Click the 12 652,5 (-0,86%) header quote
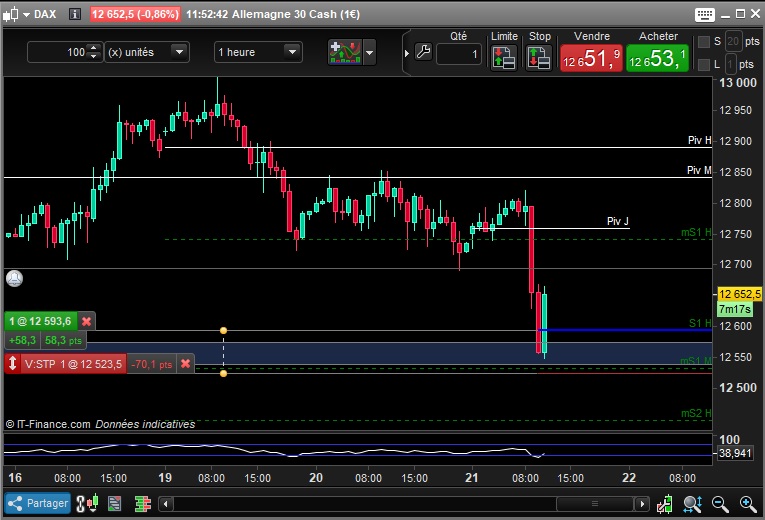This screenshot has height=520, width=765. [135, 14]
